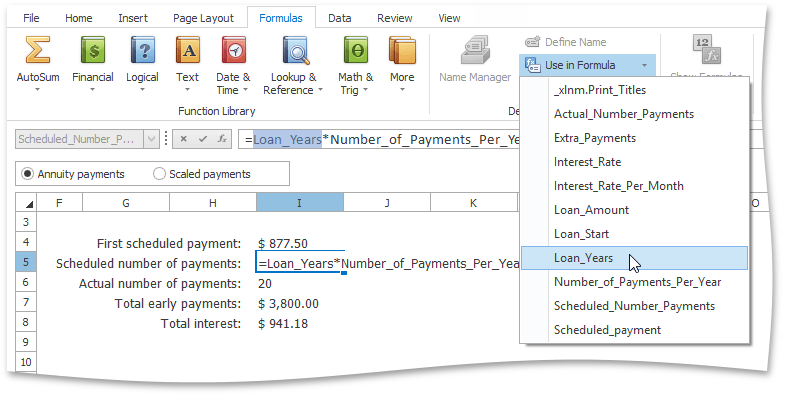
Task: Select column header H
Action: point(213,203)
